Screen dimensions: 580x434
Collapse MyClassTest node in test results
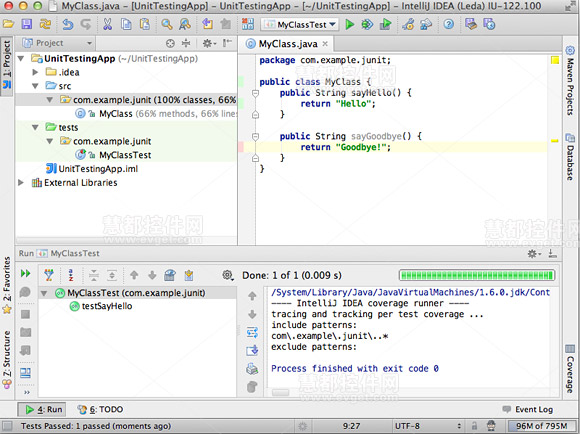44,293
